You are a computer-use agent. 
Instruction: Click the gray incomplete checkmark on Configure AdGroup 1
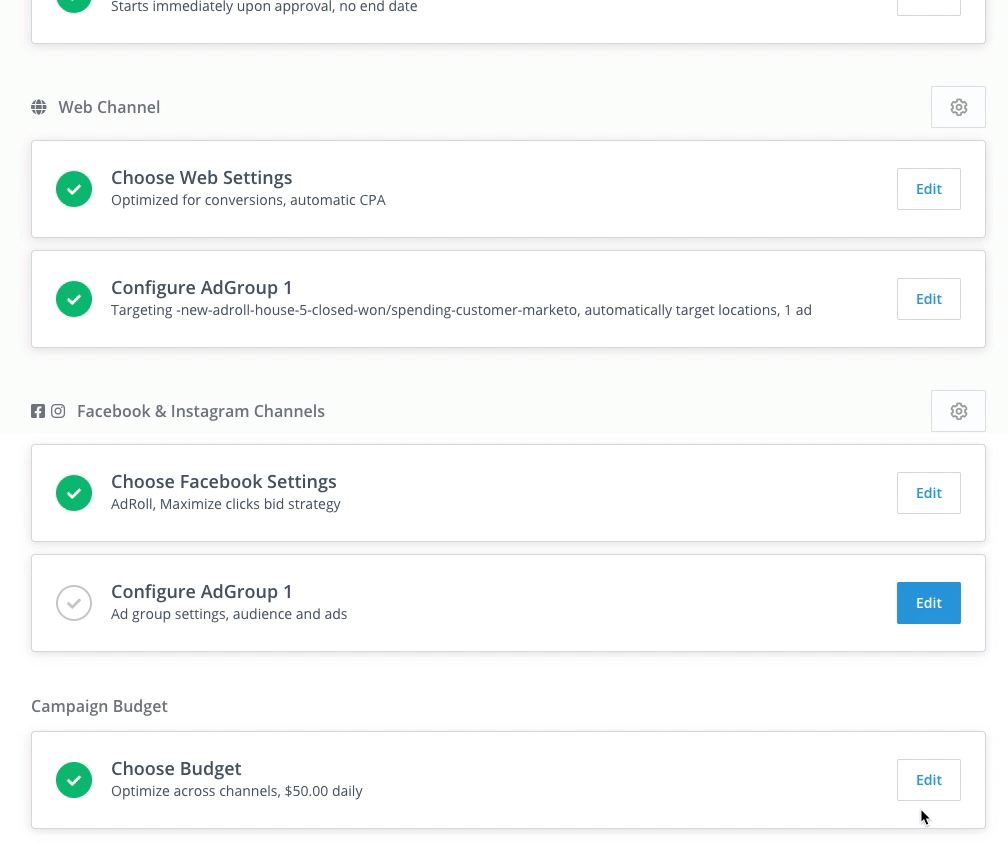(74, 603)
